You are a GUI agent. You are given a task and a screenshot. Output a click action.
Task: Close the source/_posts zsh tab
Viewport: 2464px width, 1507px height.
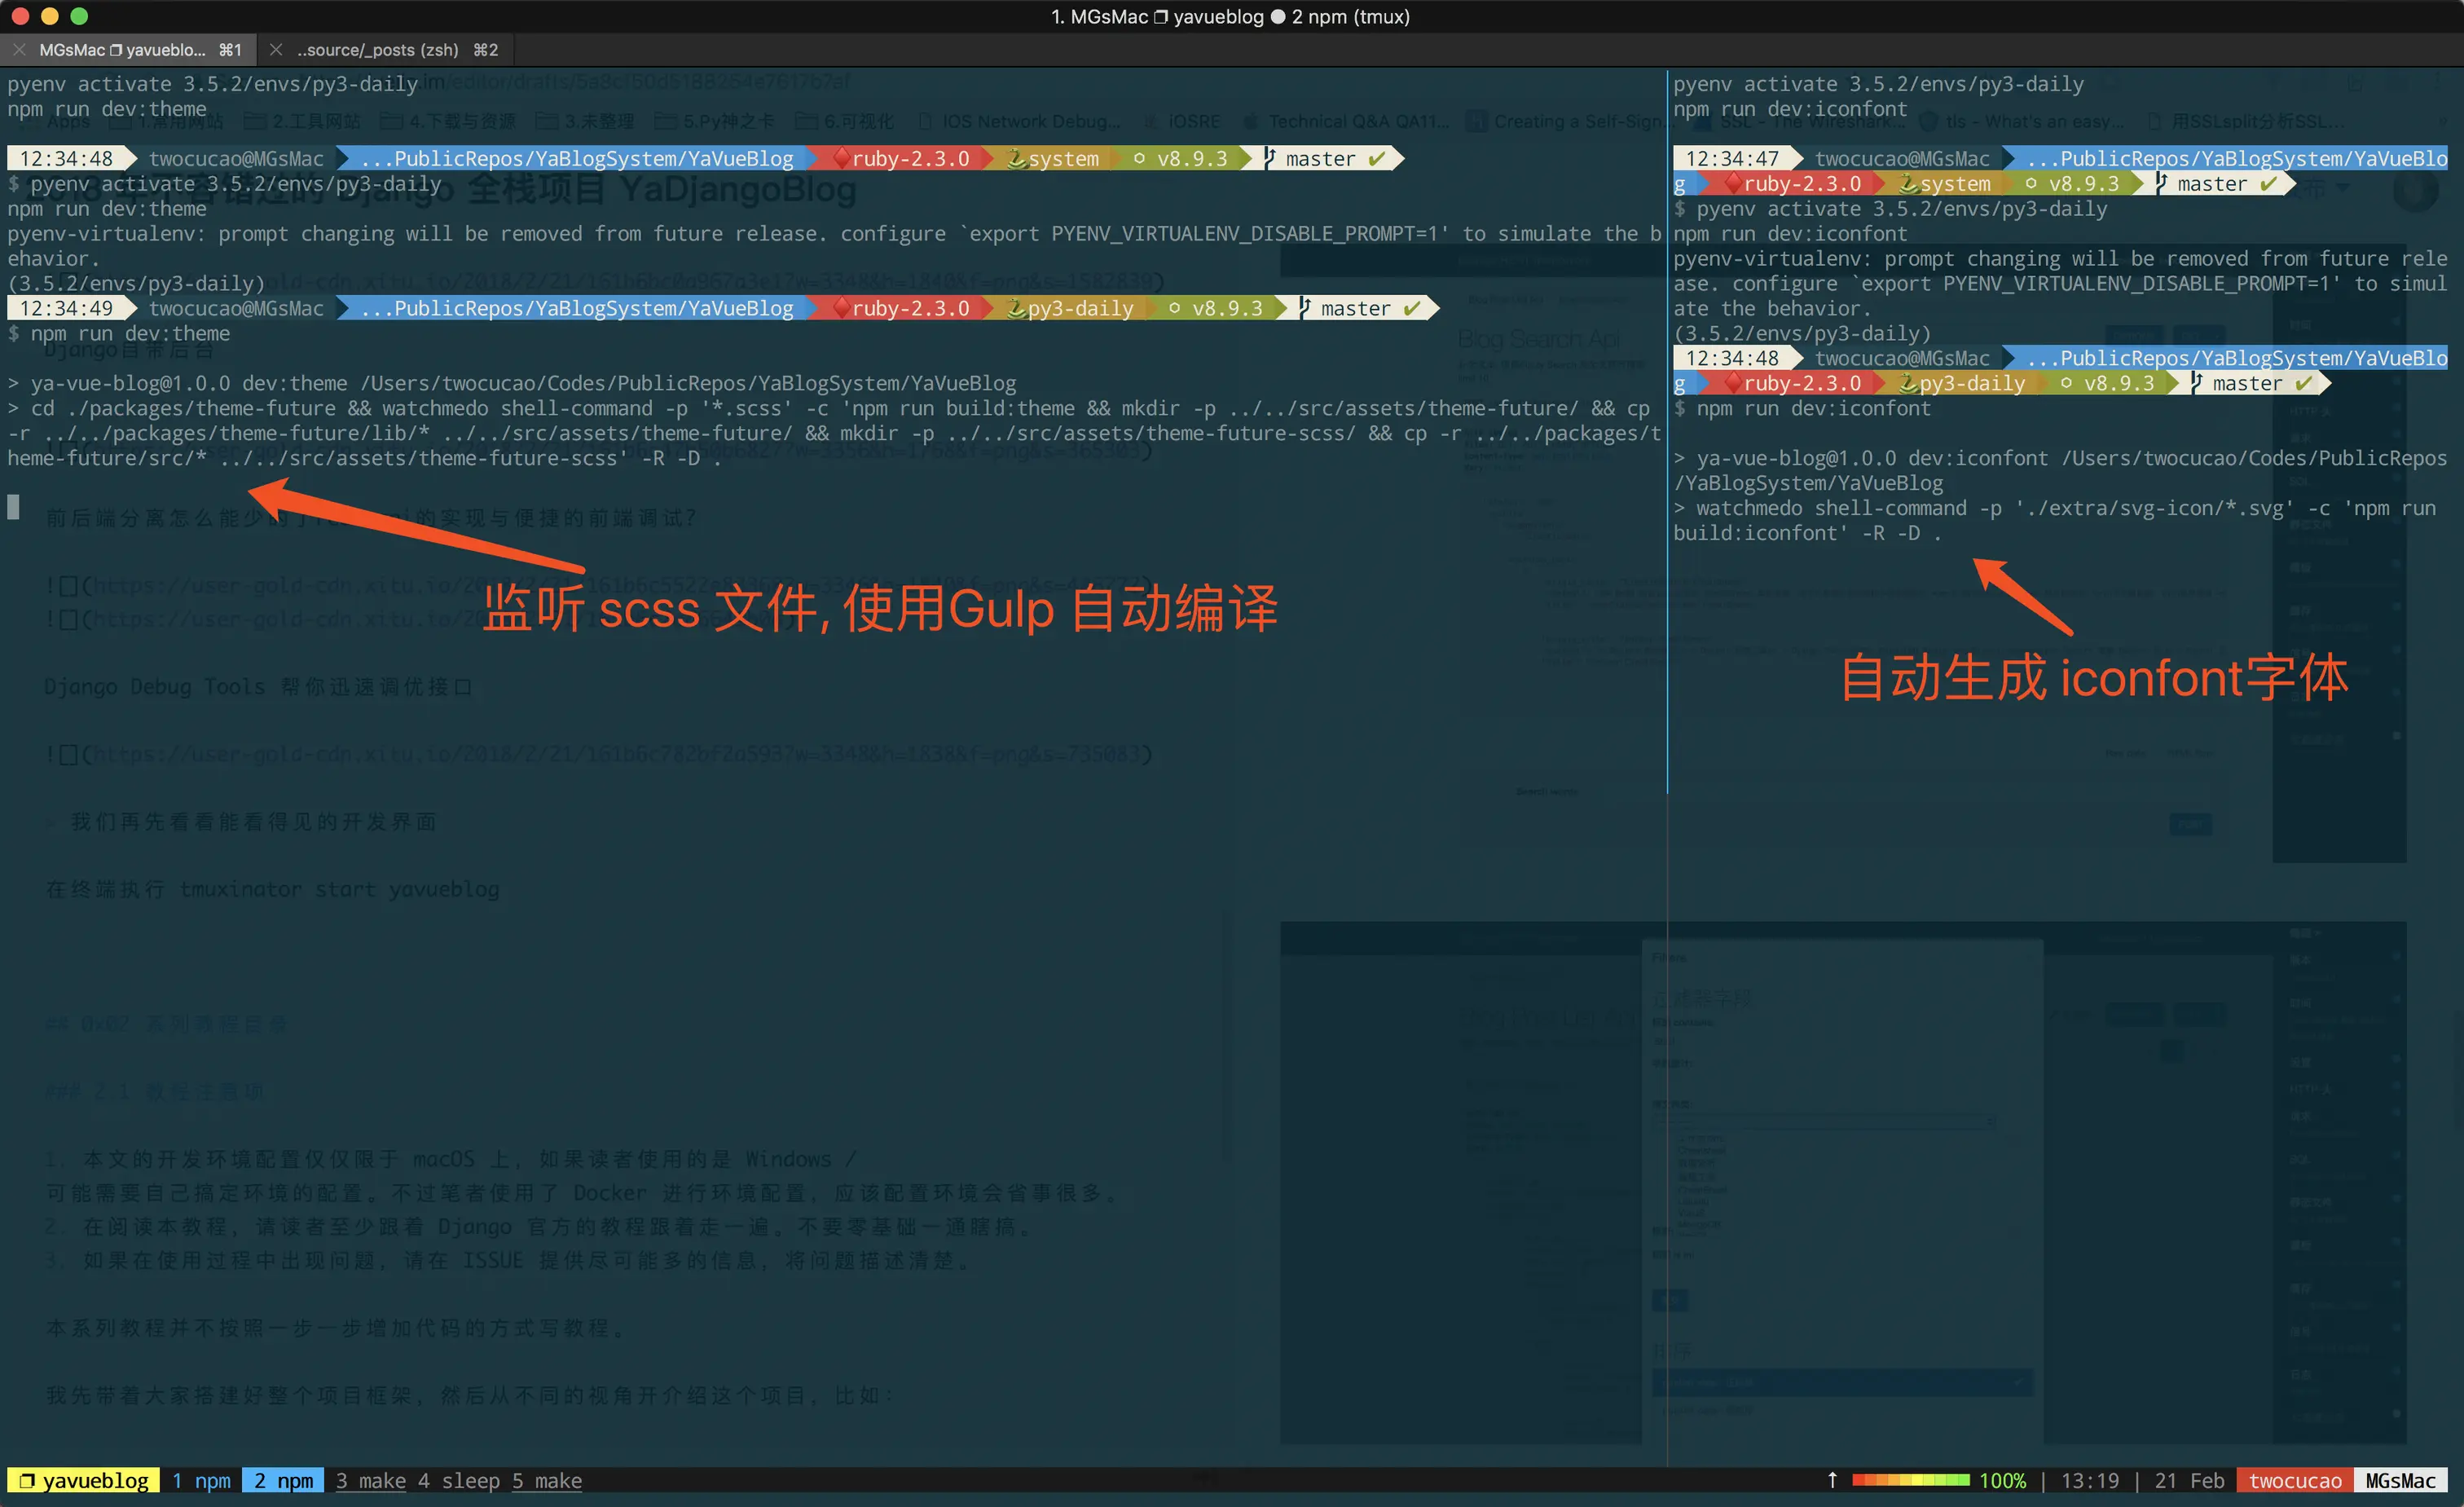[276, 50]
